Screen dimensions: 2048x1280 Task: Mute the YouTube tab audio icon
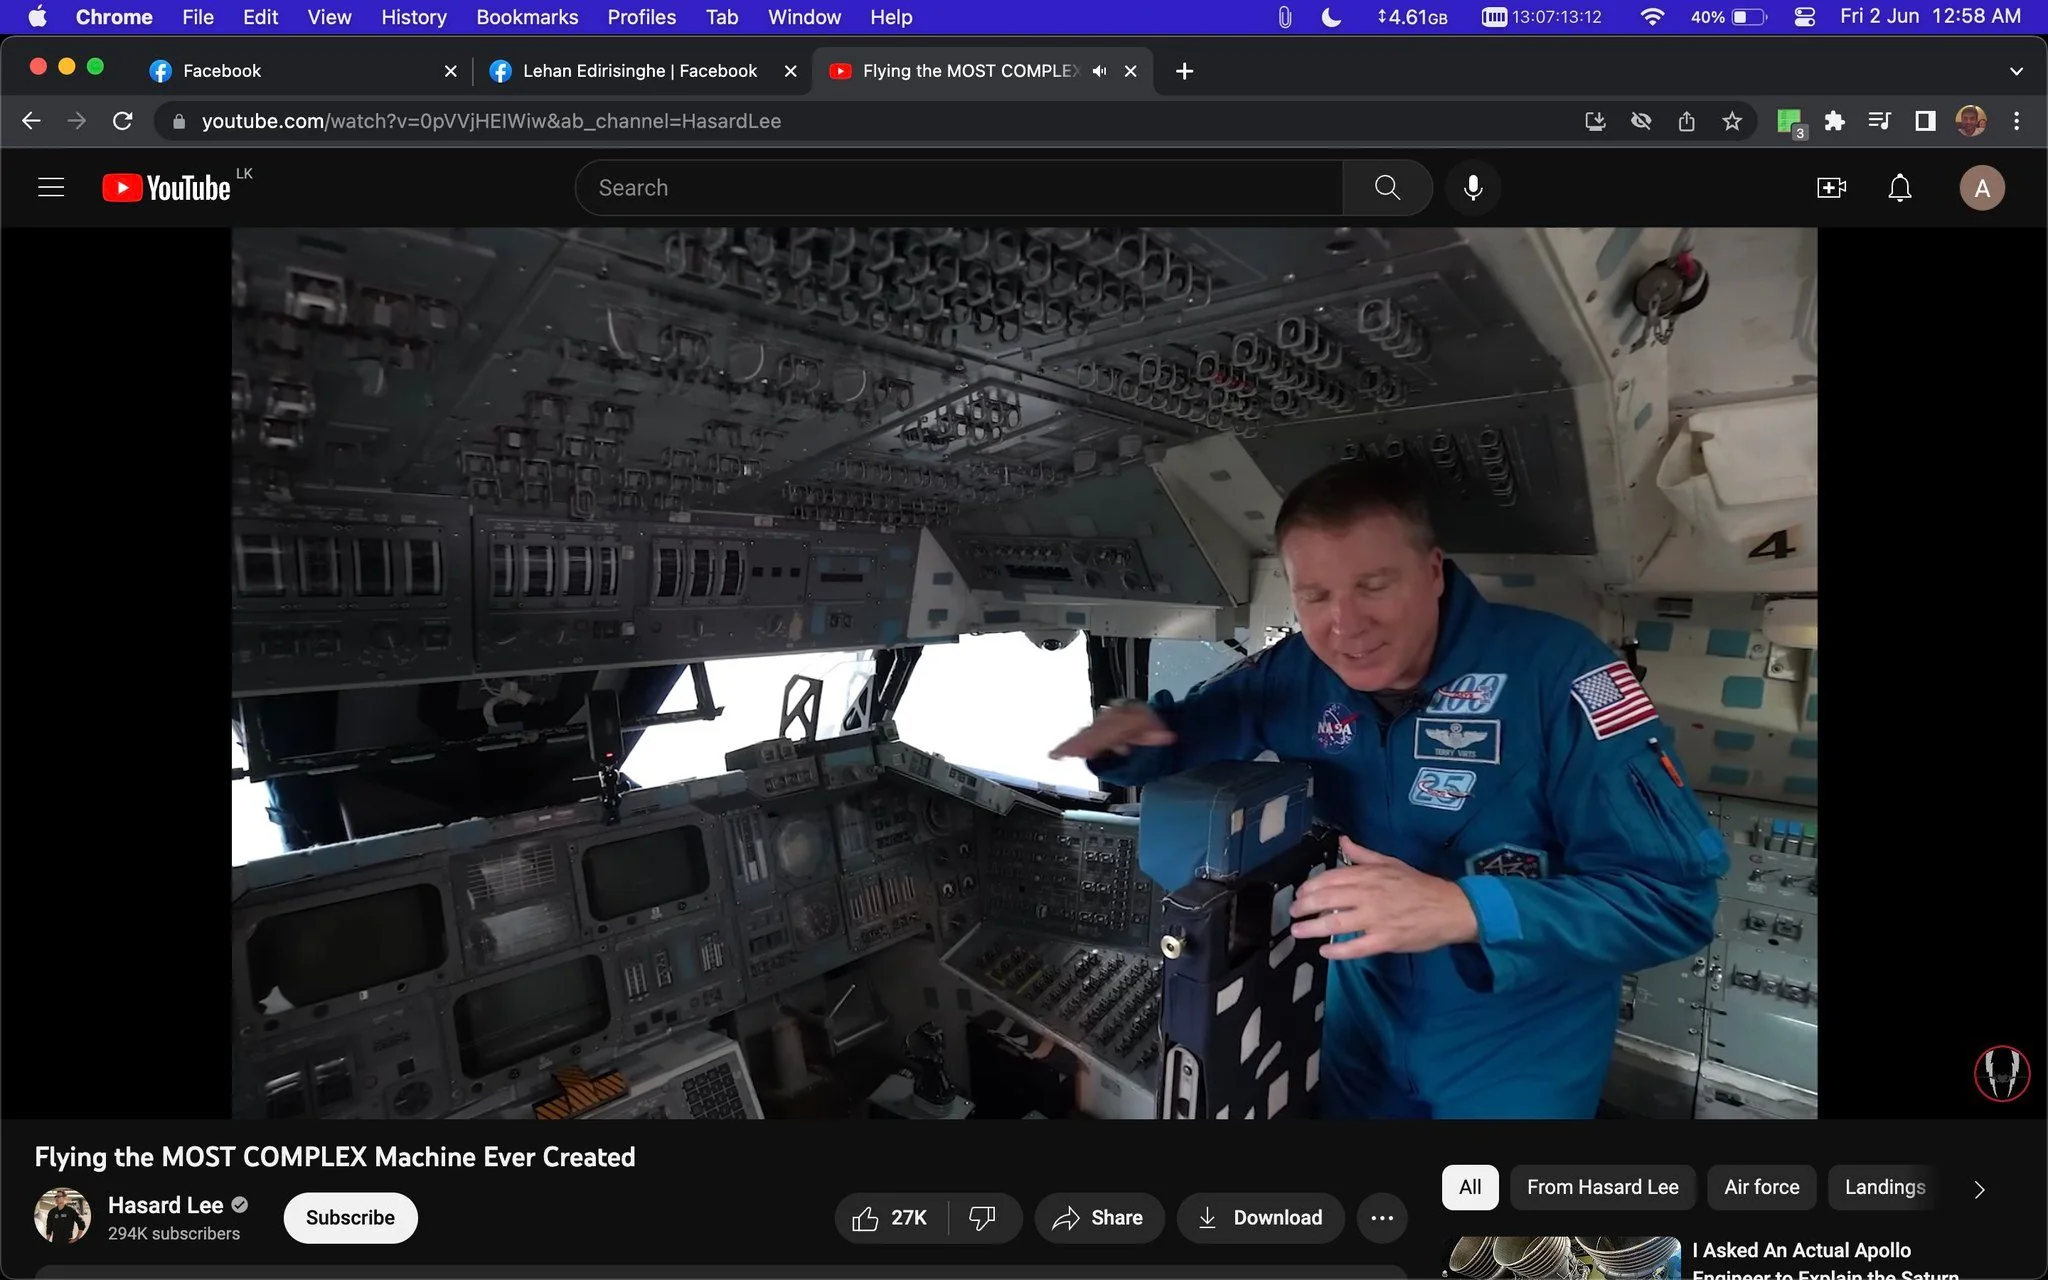[1100, 71]
